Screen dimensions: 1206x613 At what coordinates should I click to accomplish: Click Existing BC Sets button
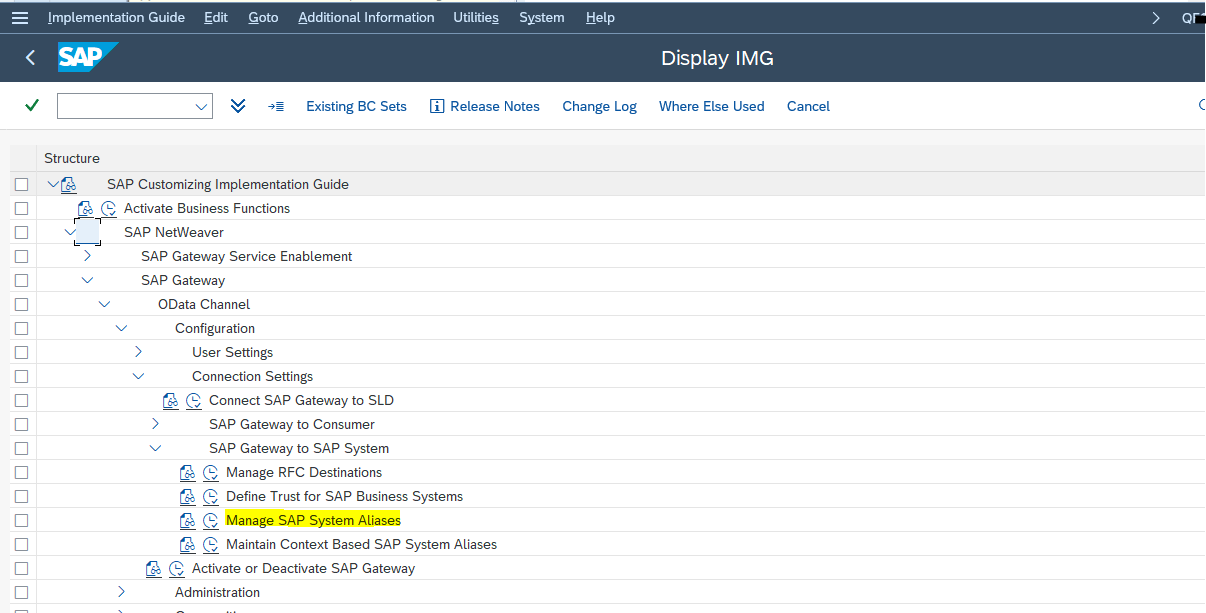point(356,106)
